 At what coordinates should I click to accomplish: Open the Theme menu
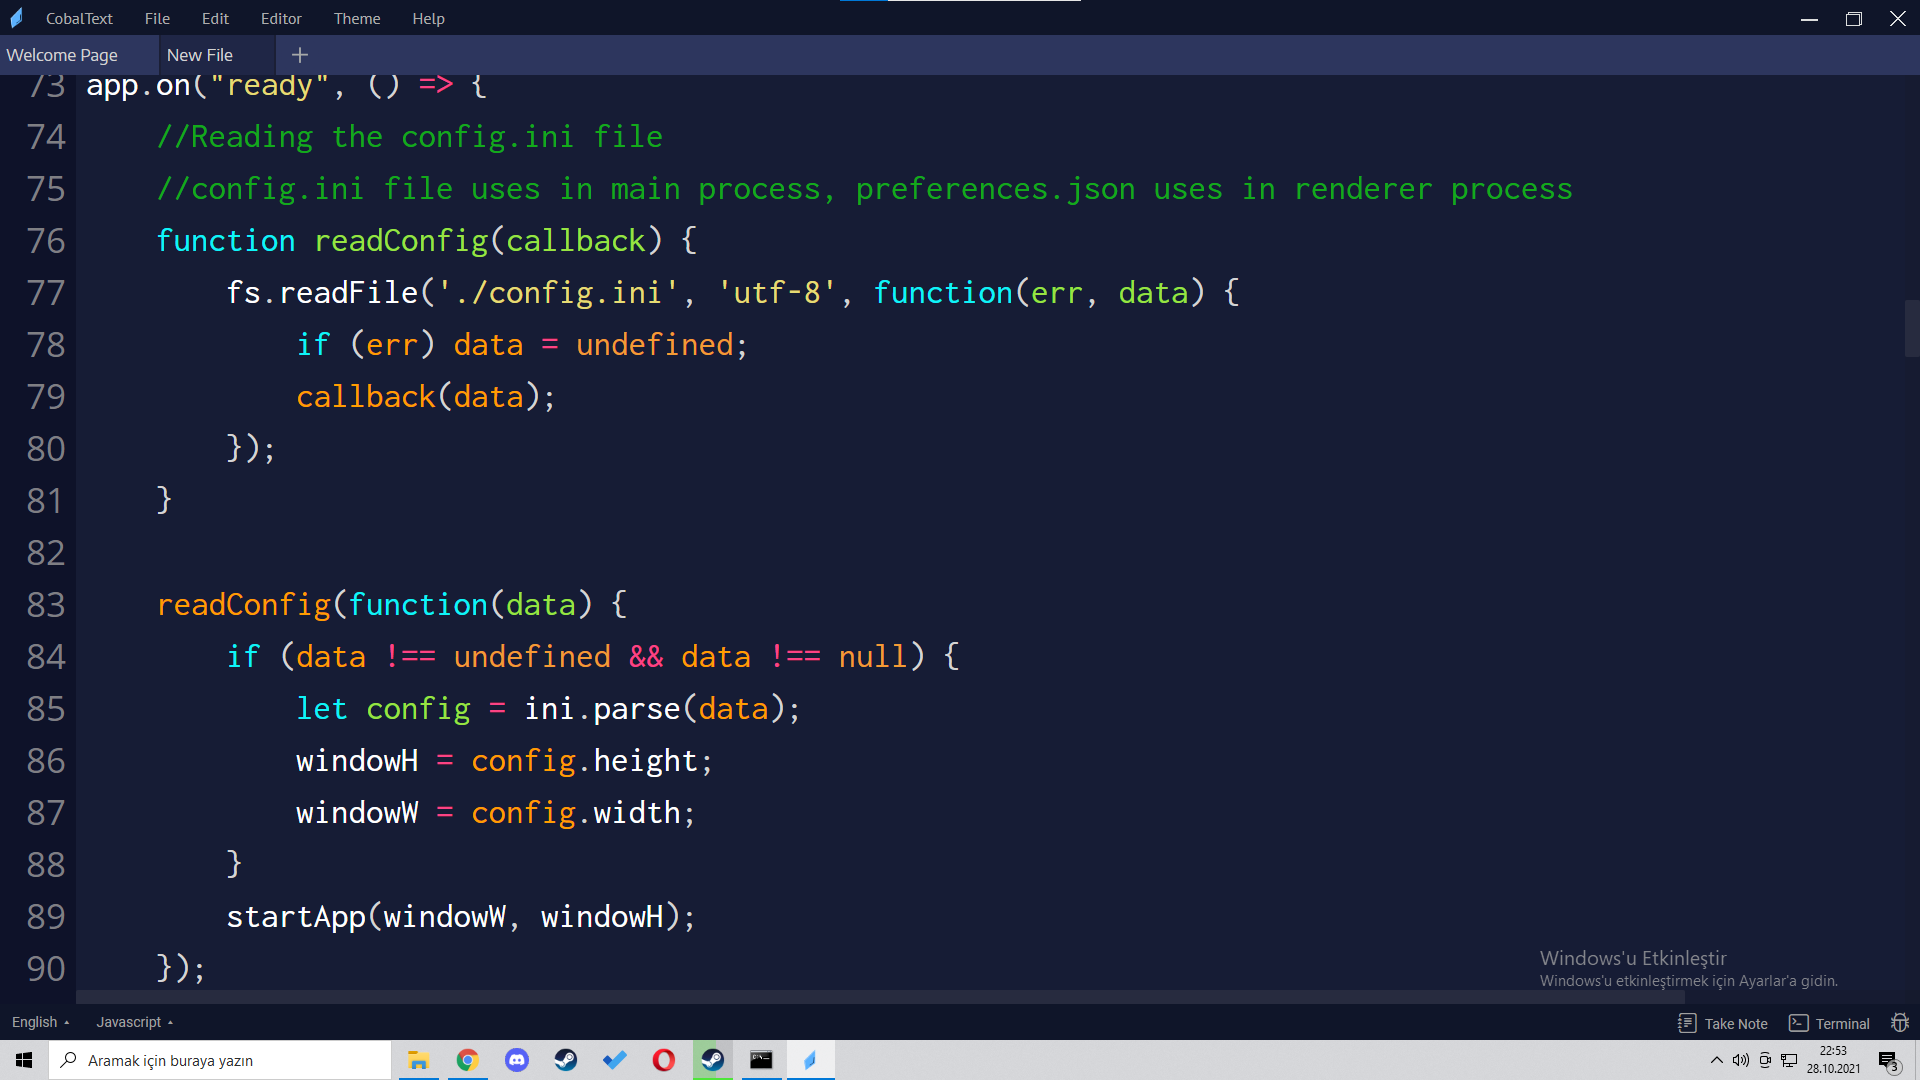[356, 18]
